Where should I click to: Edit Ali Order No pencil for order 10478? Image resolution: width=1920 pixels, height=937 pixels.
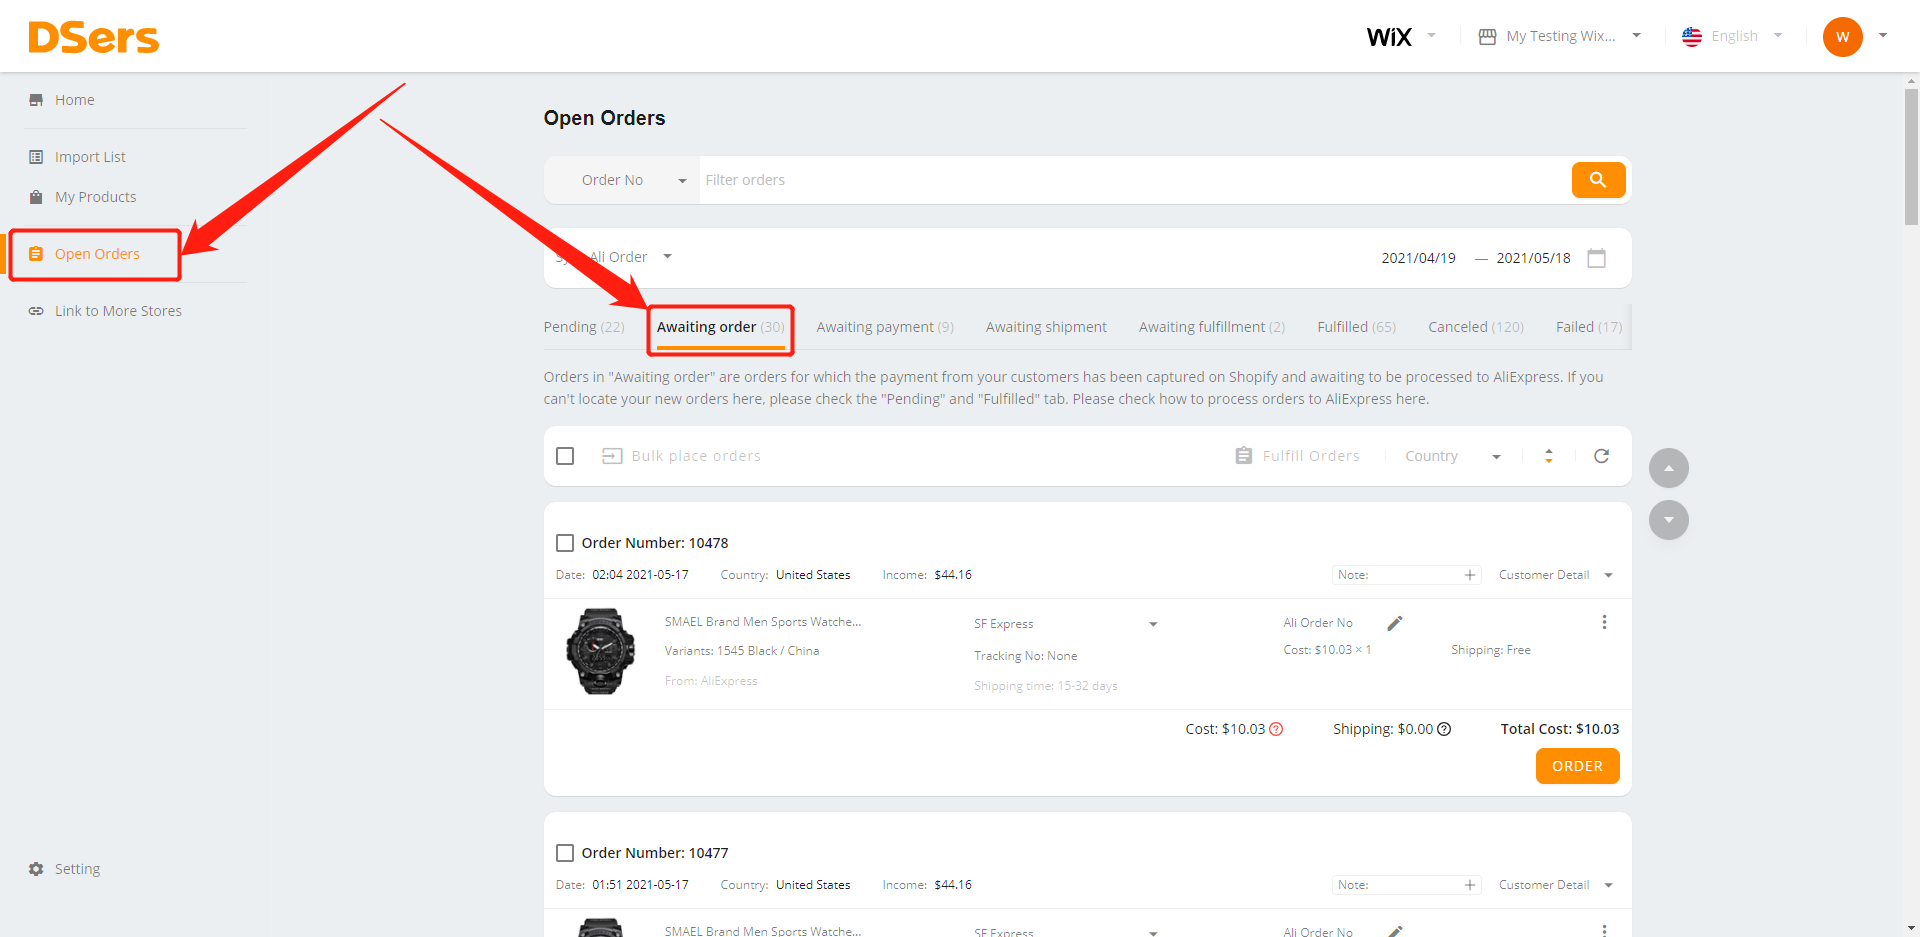pos(1395,623)
